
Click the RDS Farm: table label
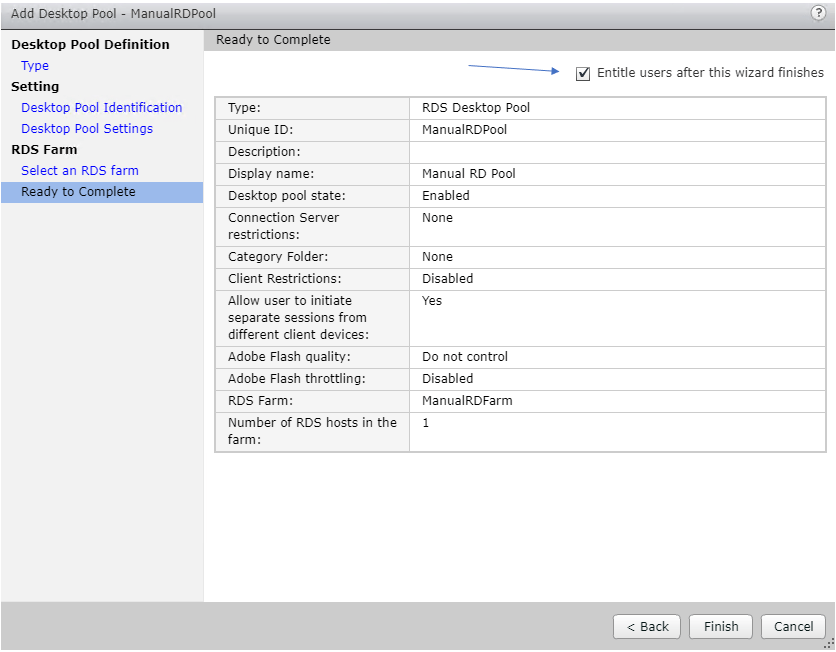(x=260, y=400)
